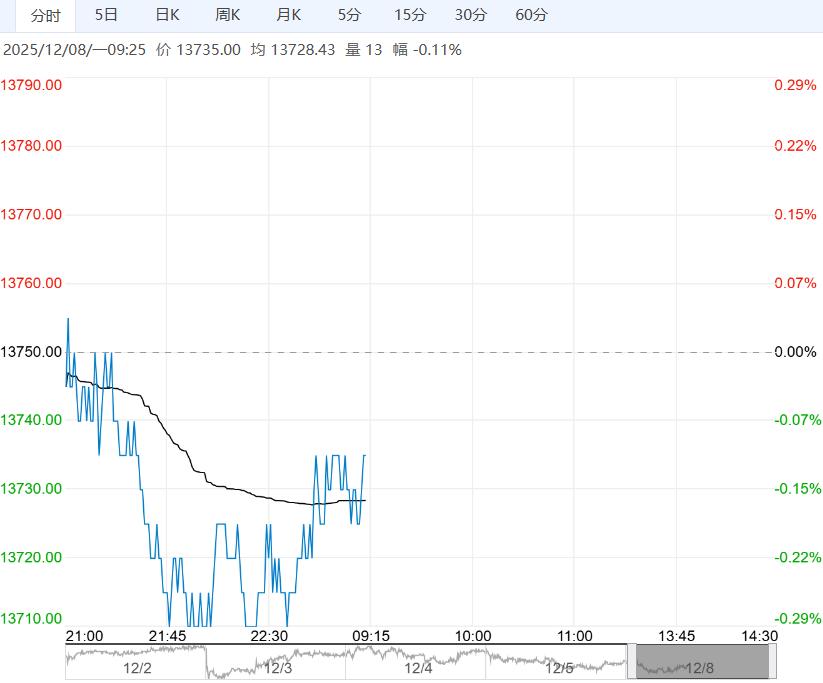Open the 5日 five-day chart tab
The height and width of the screenshot is (683, 823).
click(x=106, y=15)
